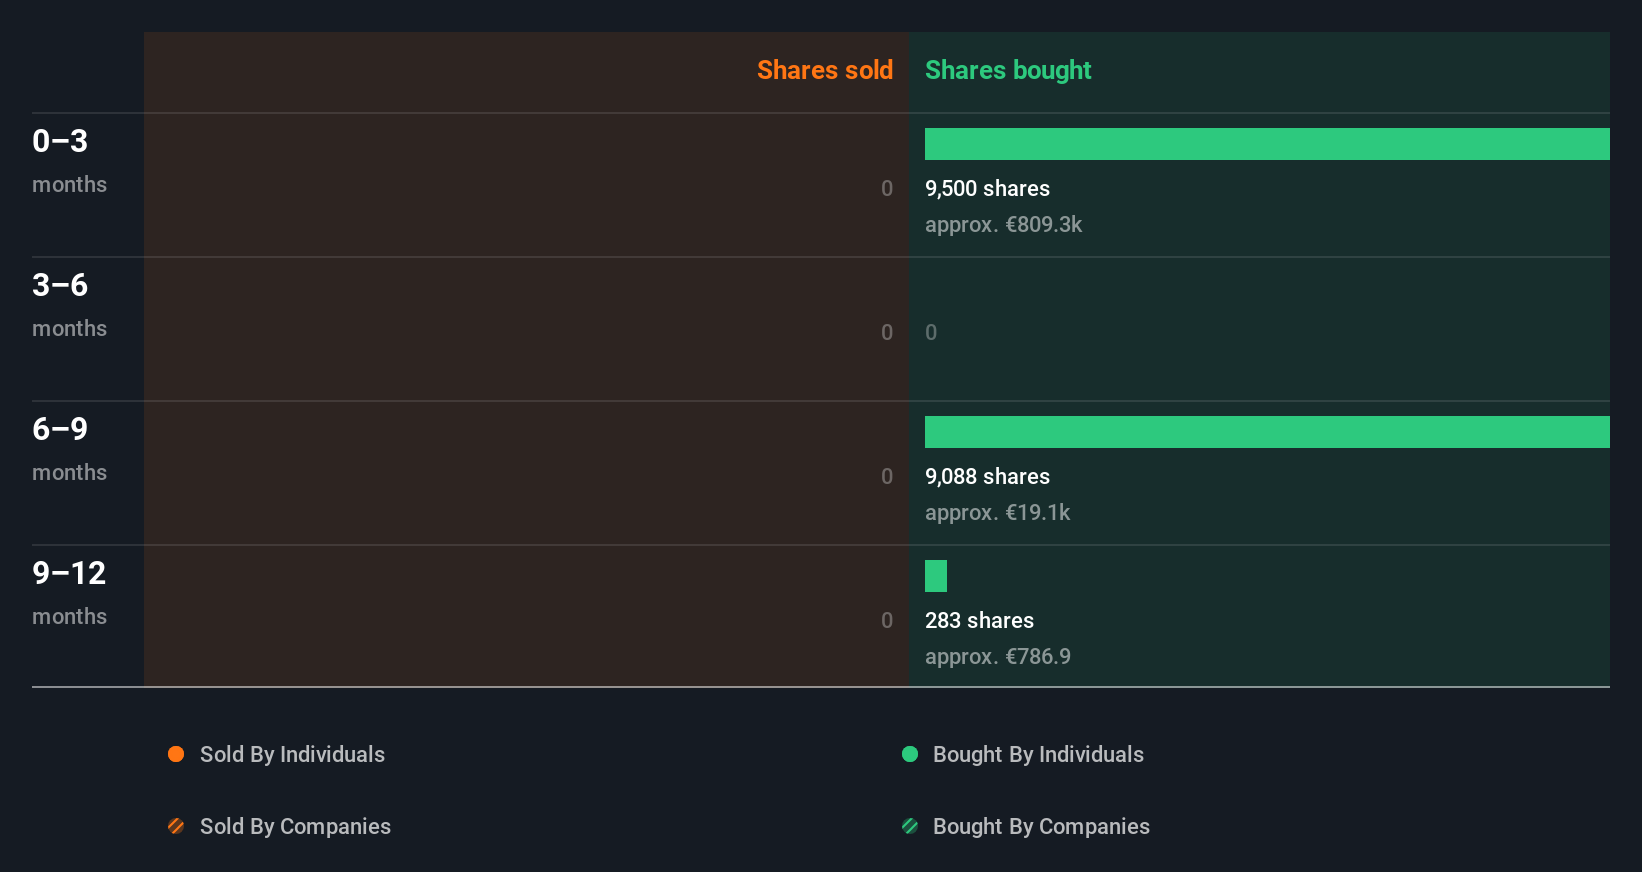Click the approx. €19.1k value
Viewport: 1642px width, 872px height.
[x=997, y=512]
